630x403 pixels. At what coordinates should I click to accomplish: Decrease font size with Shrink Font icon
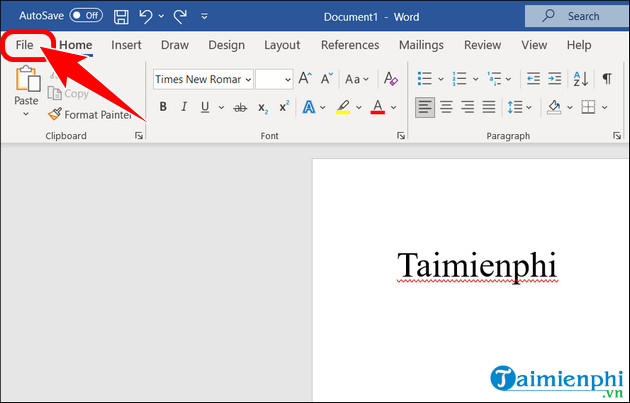coord(326,79)
